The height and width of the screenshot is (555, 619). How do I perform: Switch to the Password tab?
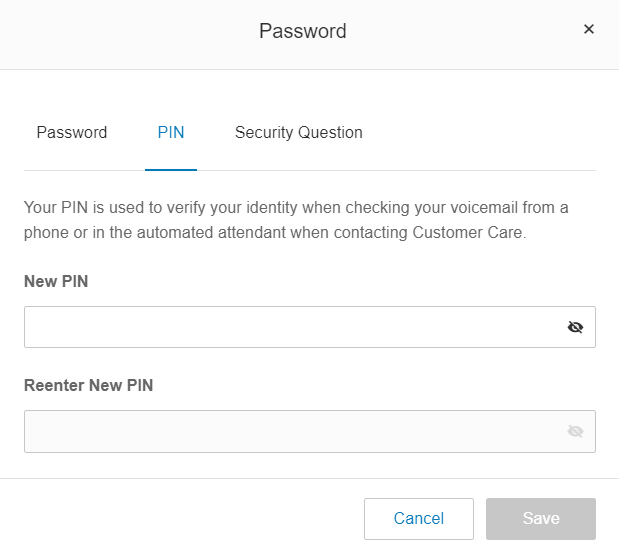tap(71, 133)
